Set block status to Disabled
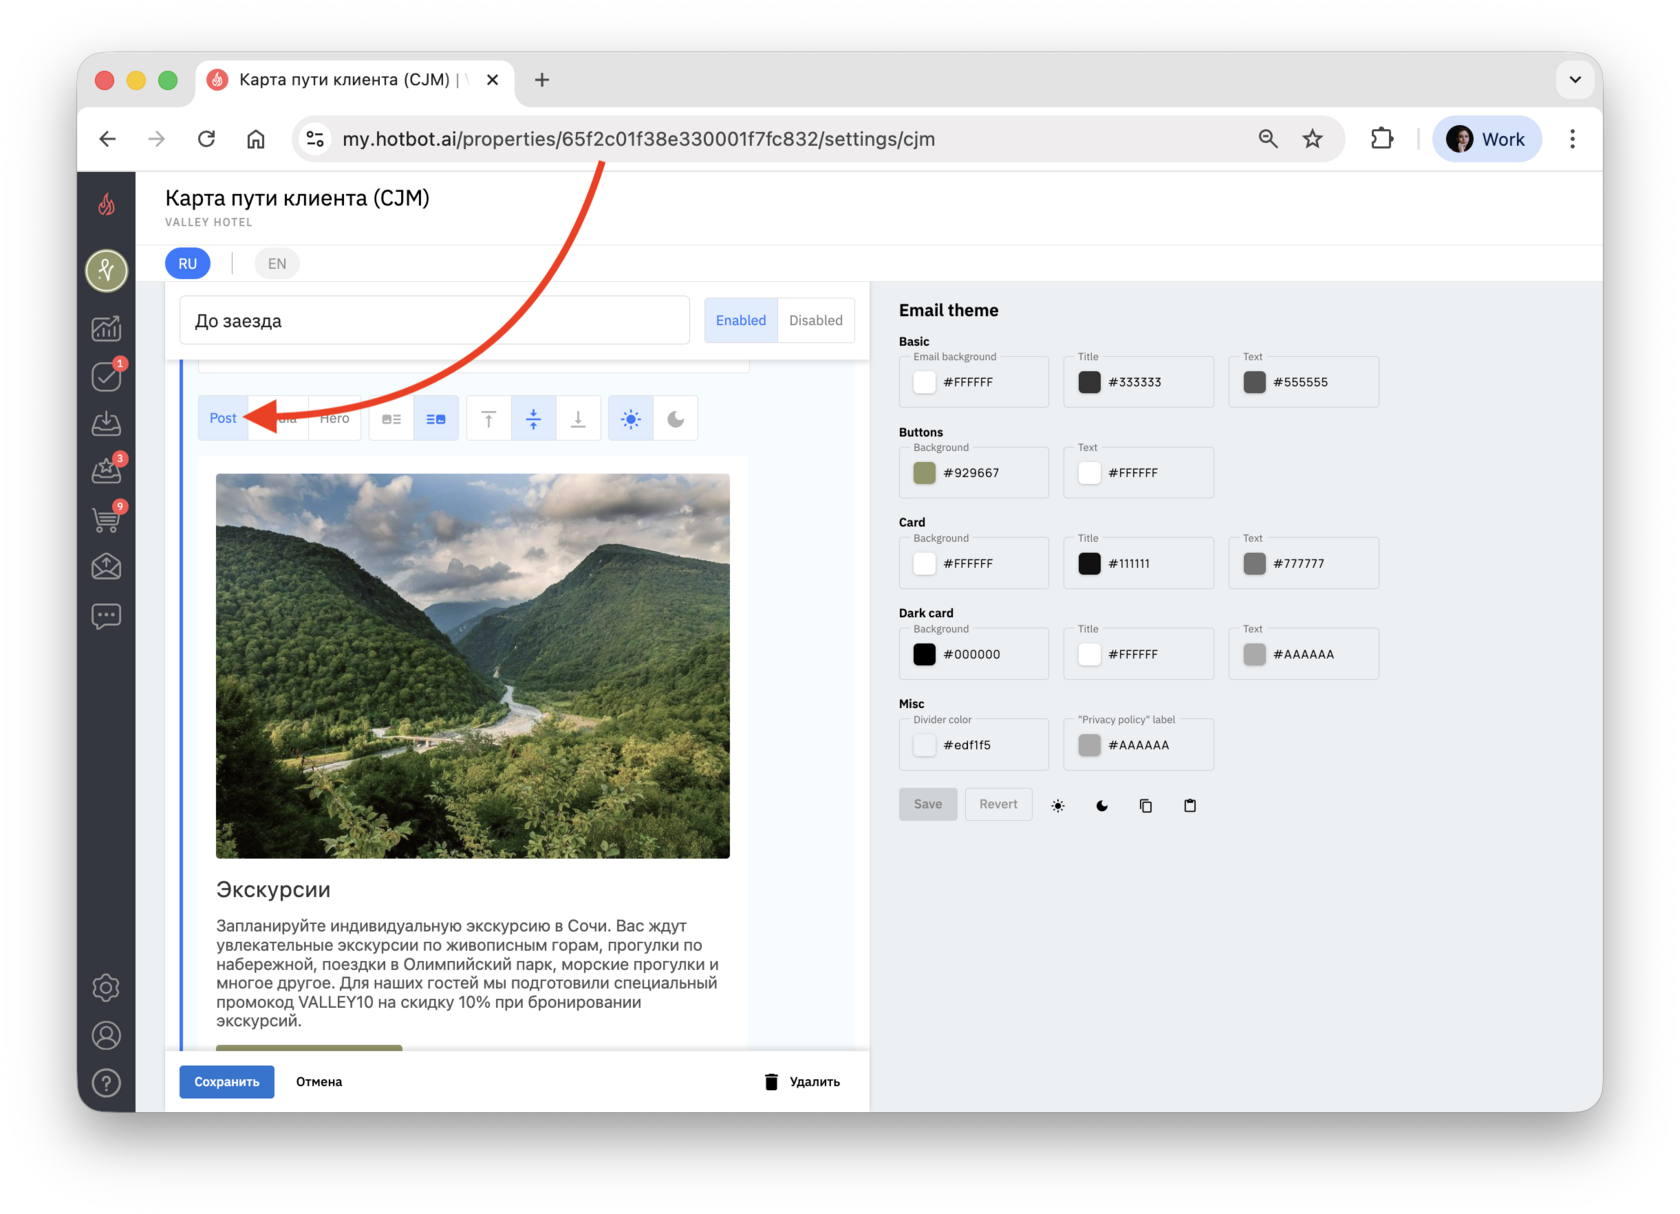 click(x=816, y=321)
